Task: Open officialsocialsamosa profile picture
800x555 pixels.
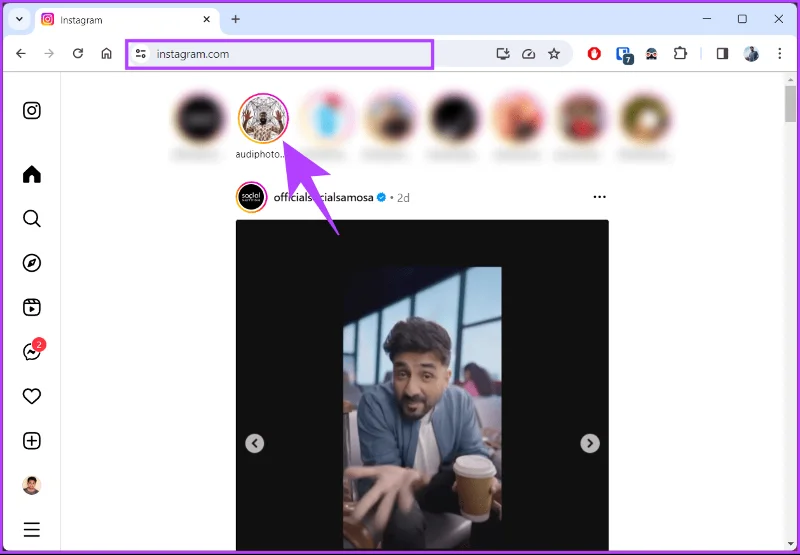Action: 252,197
